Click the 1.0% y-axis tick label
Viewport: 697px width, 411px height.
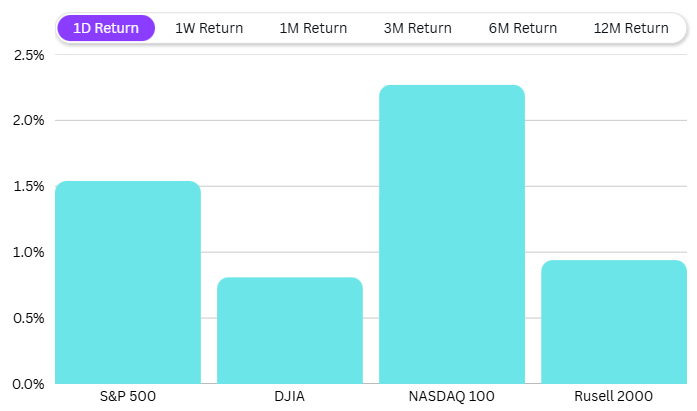click(x=28, y=252)
